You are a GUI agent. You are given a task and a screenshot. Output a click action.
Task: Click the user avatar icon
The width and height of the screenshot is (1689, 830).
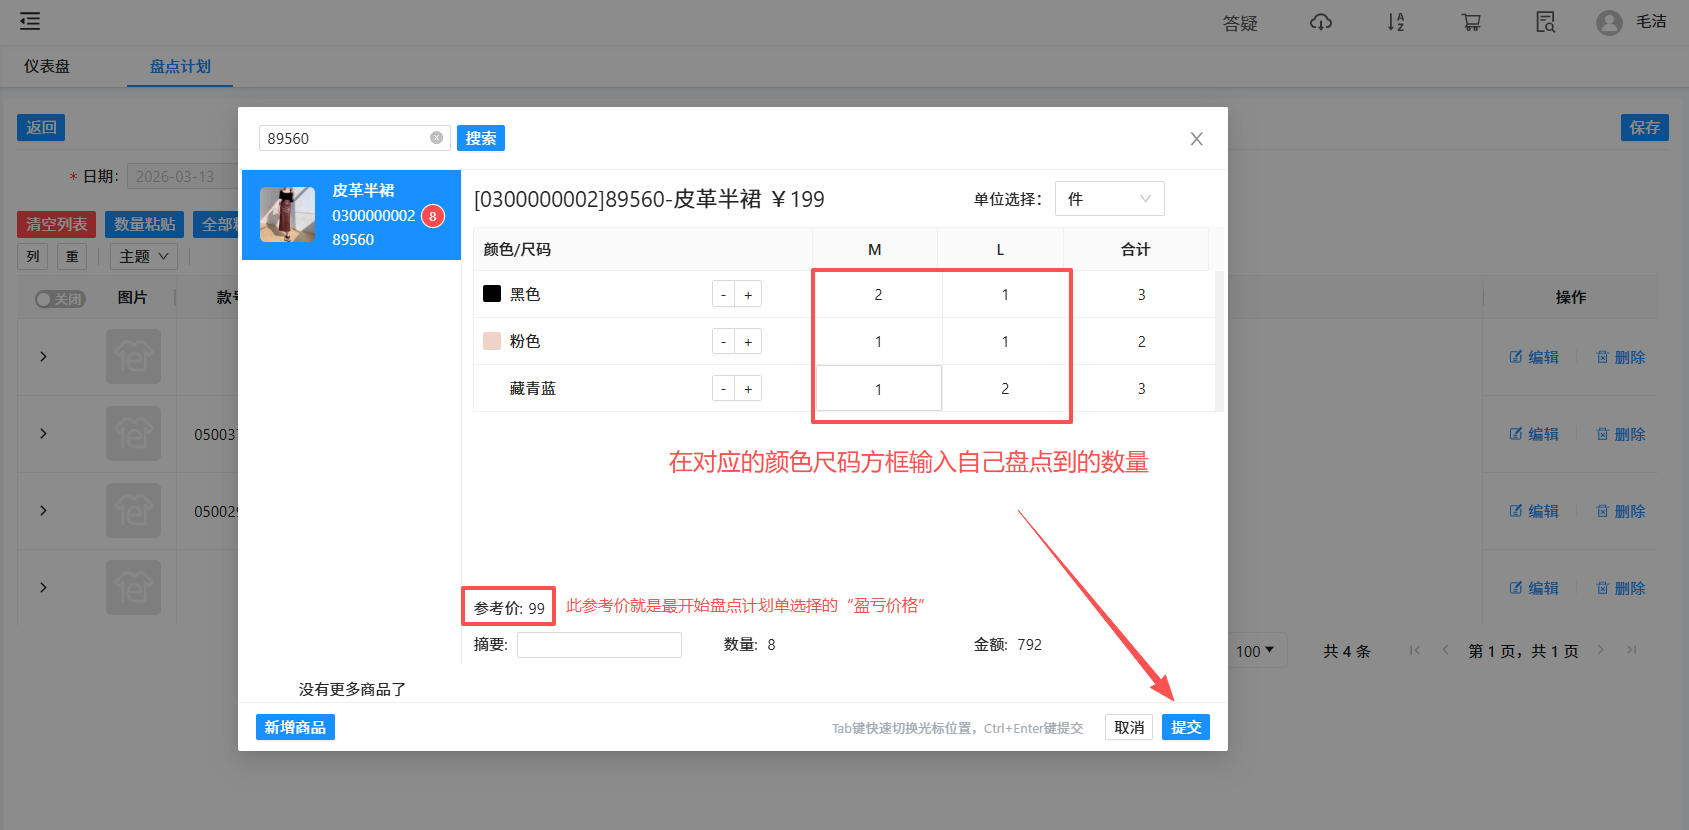[1609, 22]
